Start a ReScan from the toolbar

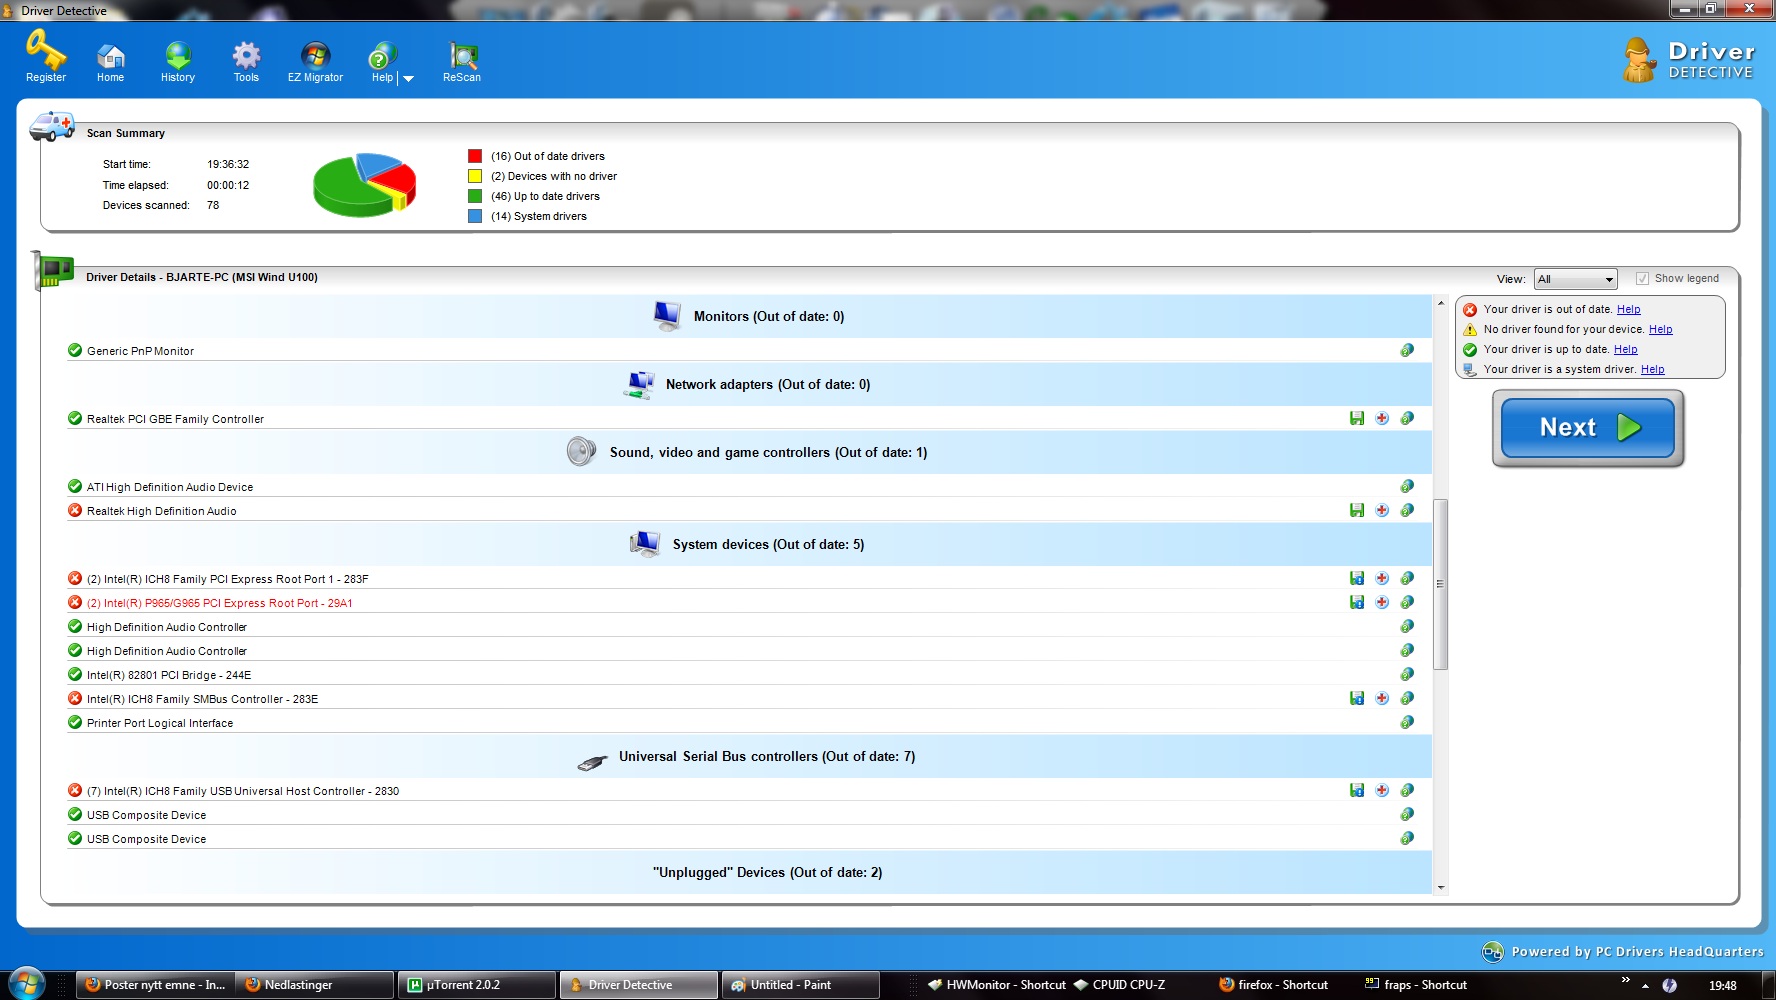coord(462,60)
